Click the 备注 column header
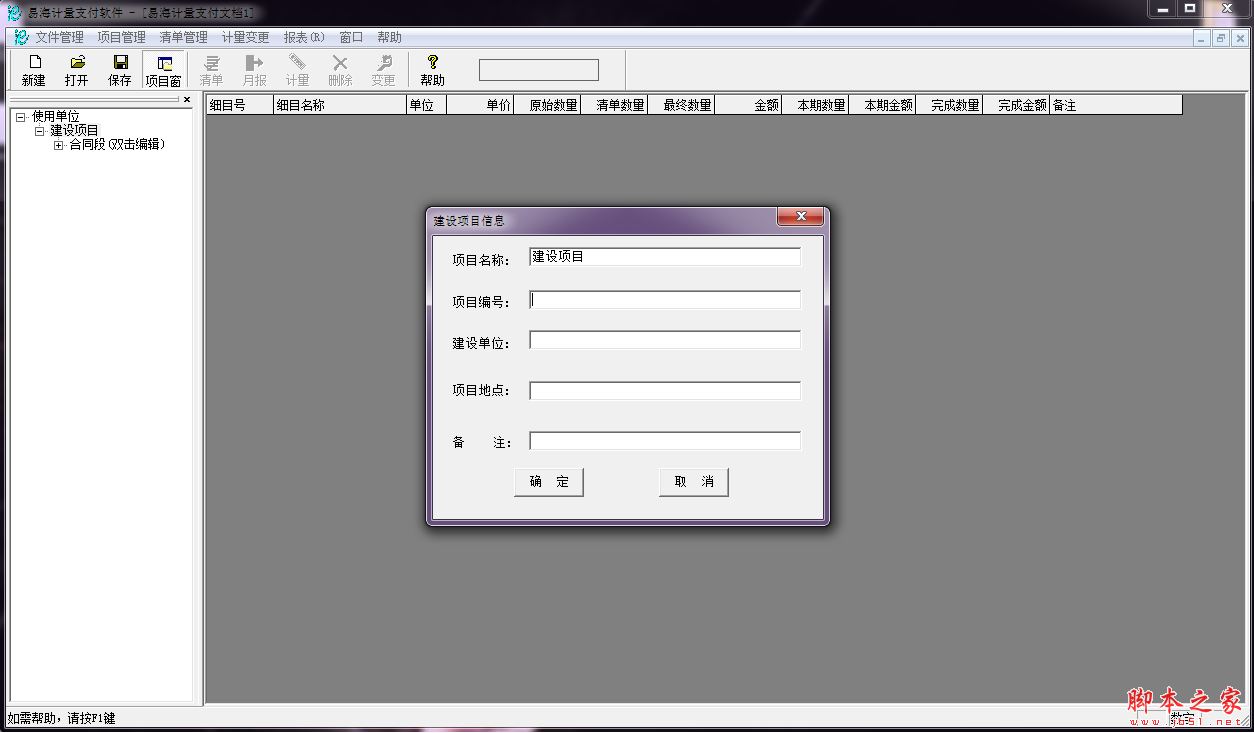Screen dimensions: 1254x733 [1117, 105]
